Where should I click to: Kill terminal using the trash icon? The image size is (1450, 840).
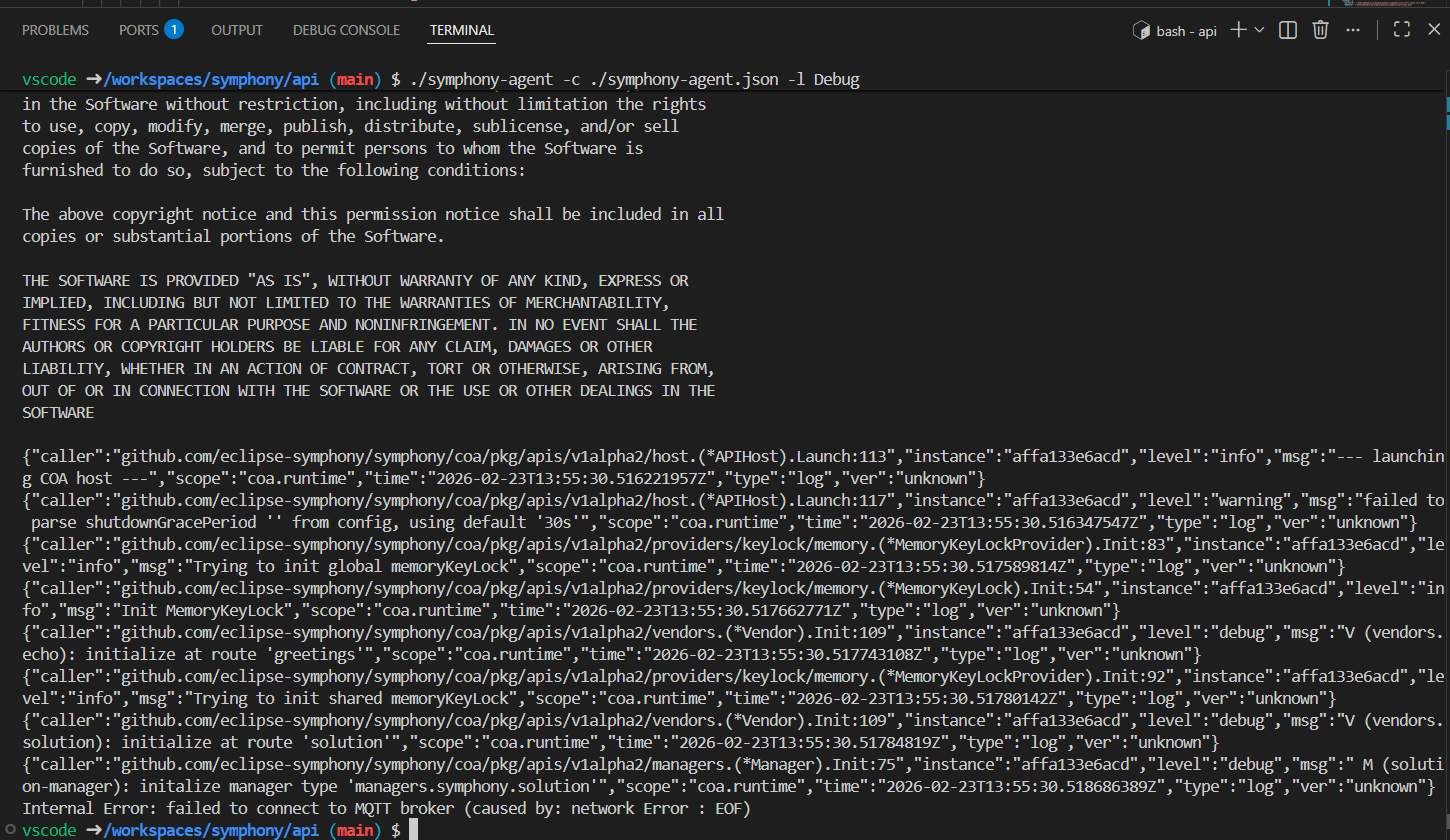coord(1321,30)
